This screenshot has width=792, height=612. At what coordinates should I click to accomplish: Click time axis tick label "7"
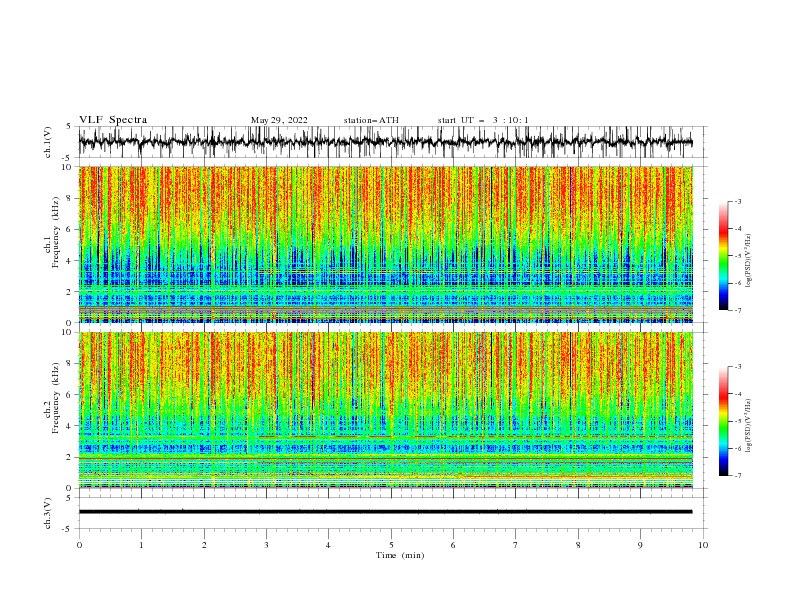[516, 545]
